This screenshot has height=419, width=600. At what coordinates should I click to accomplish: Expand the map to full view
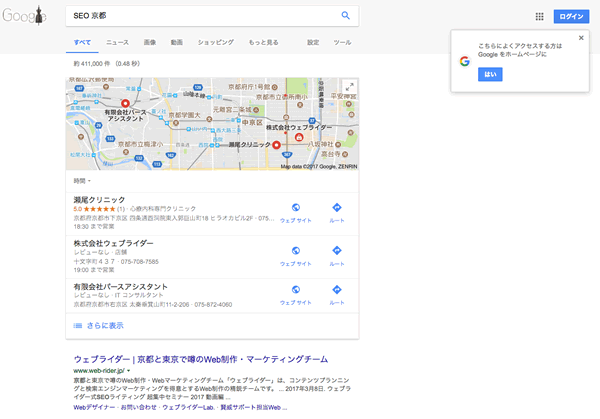click(349, 86)
